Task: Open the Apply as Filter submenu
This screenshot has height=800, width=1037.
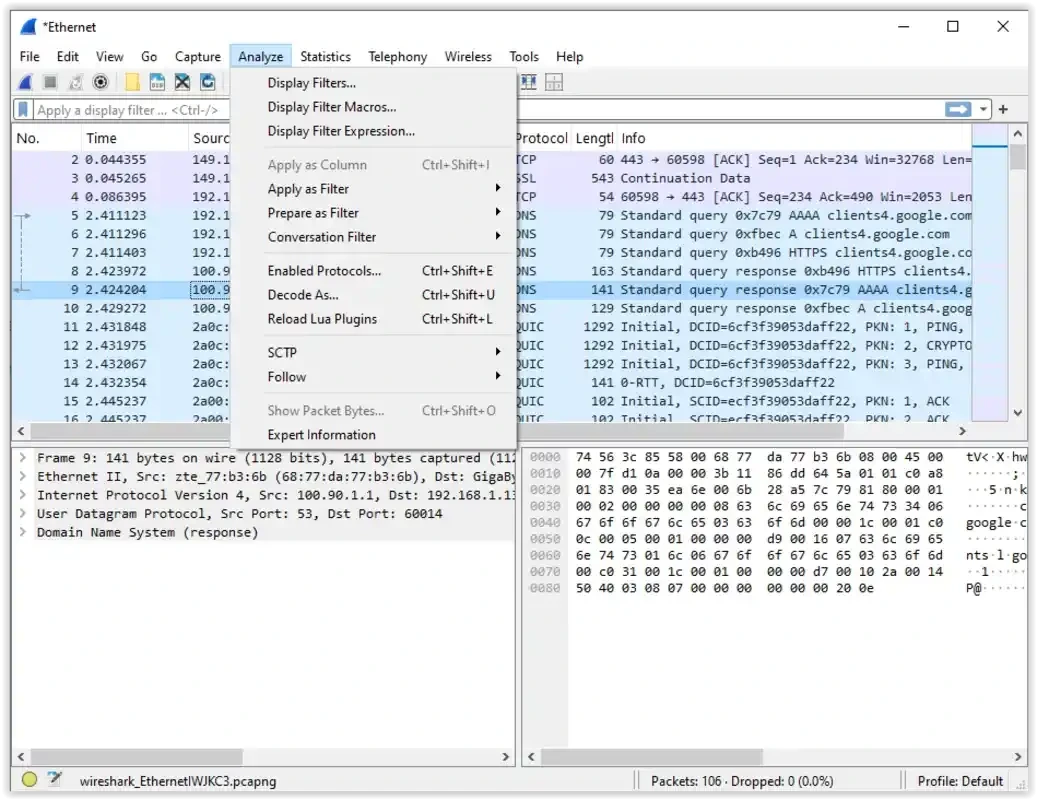Action: [x=374, y=189]
